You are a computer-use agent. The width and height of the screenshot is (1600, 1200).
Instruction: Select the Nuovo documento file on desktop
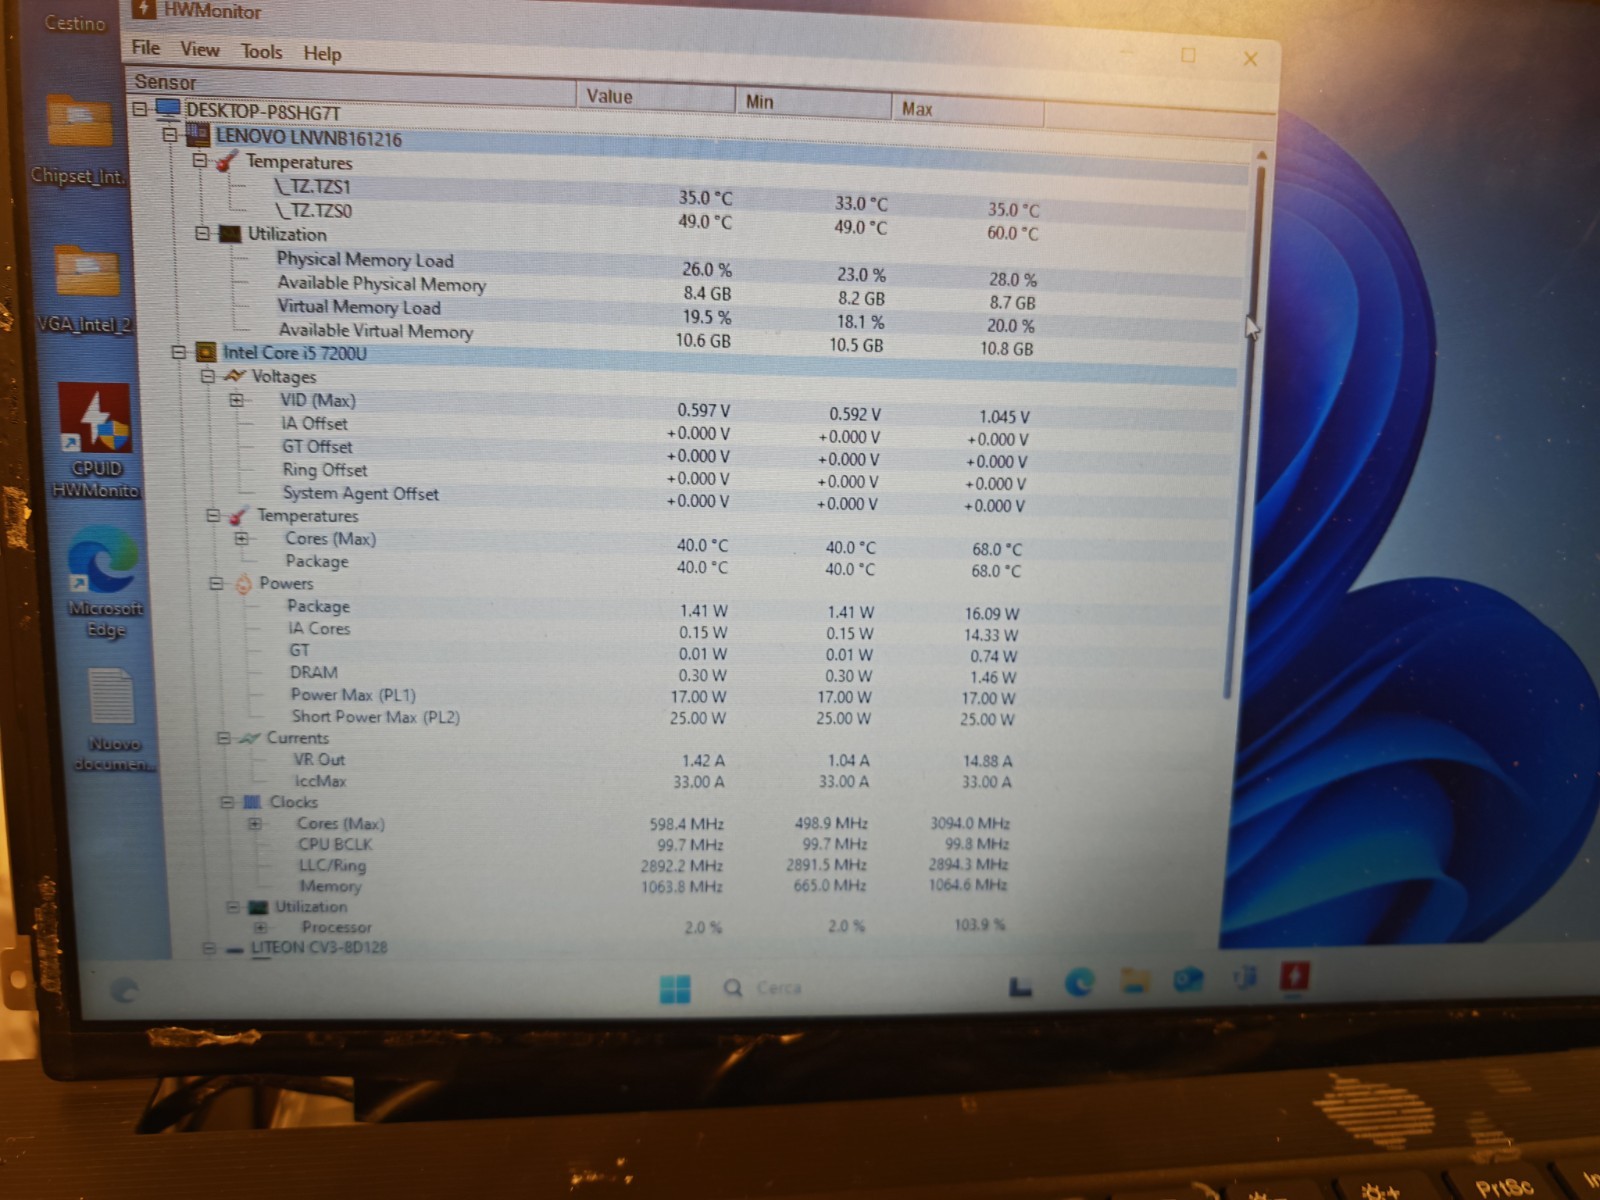click(x=114, y=720)
